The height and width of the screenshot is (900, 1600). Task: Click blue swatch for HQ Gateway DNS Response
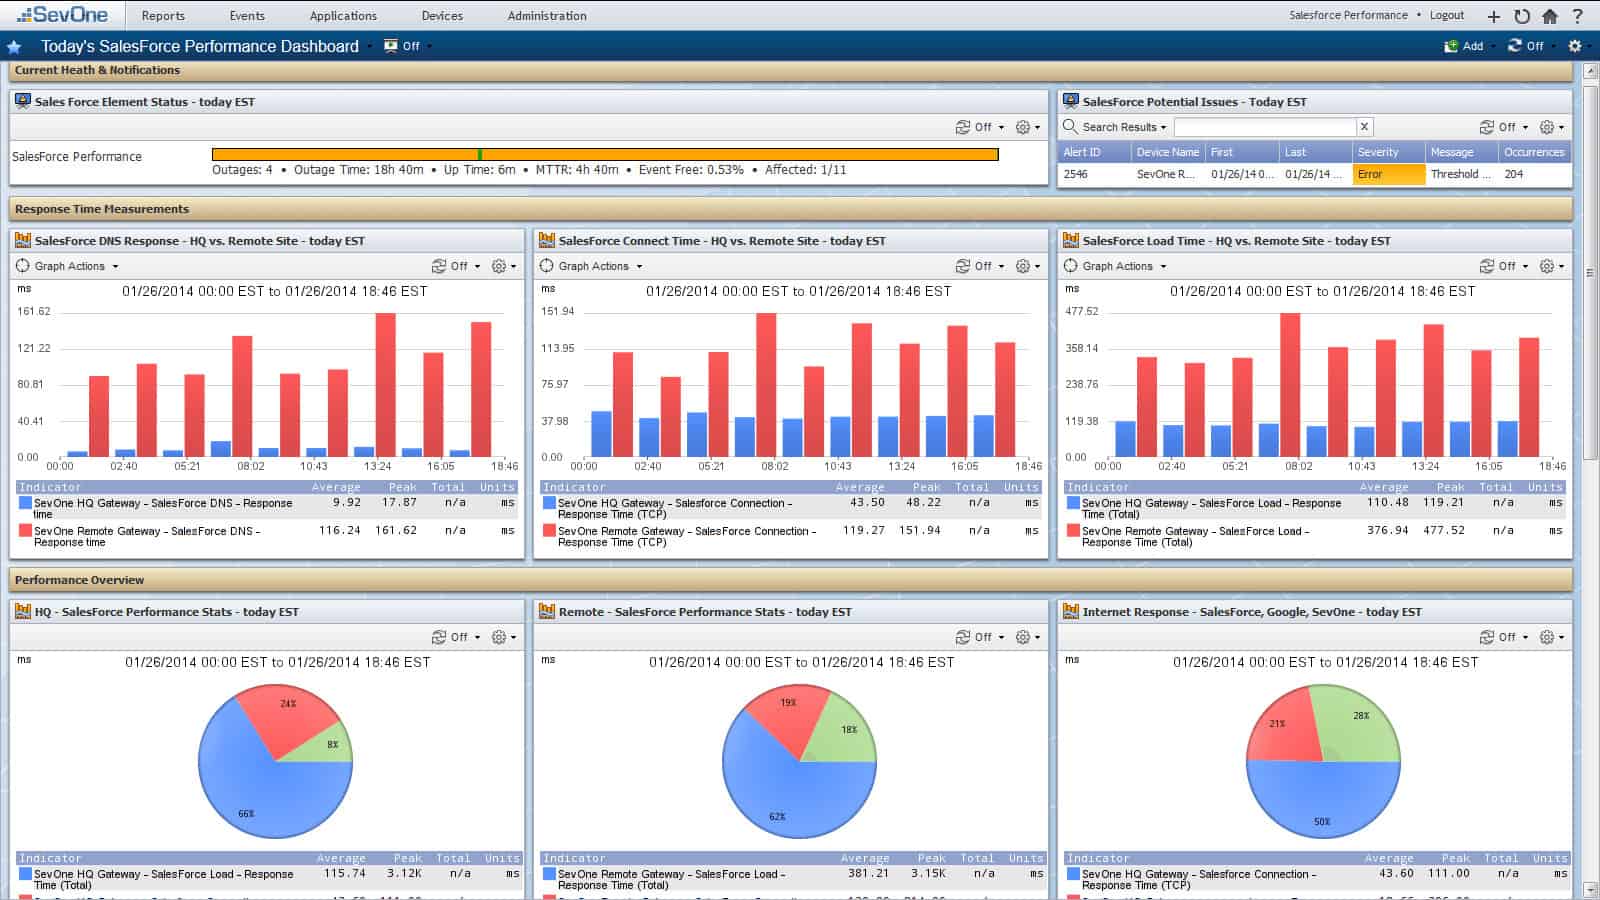[26, 503]
